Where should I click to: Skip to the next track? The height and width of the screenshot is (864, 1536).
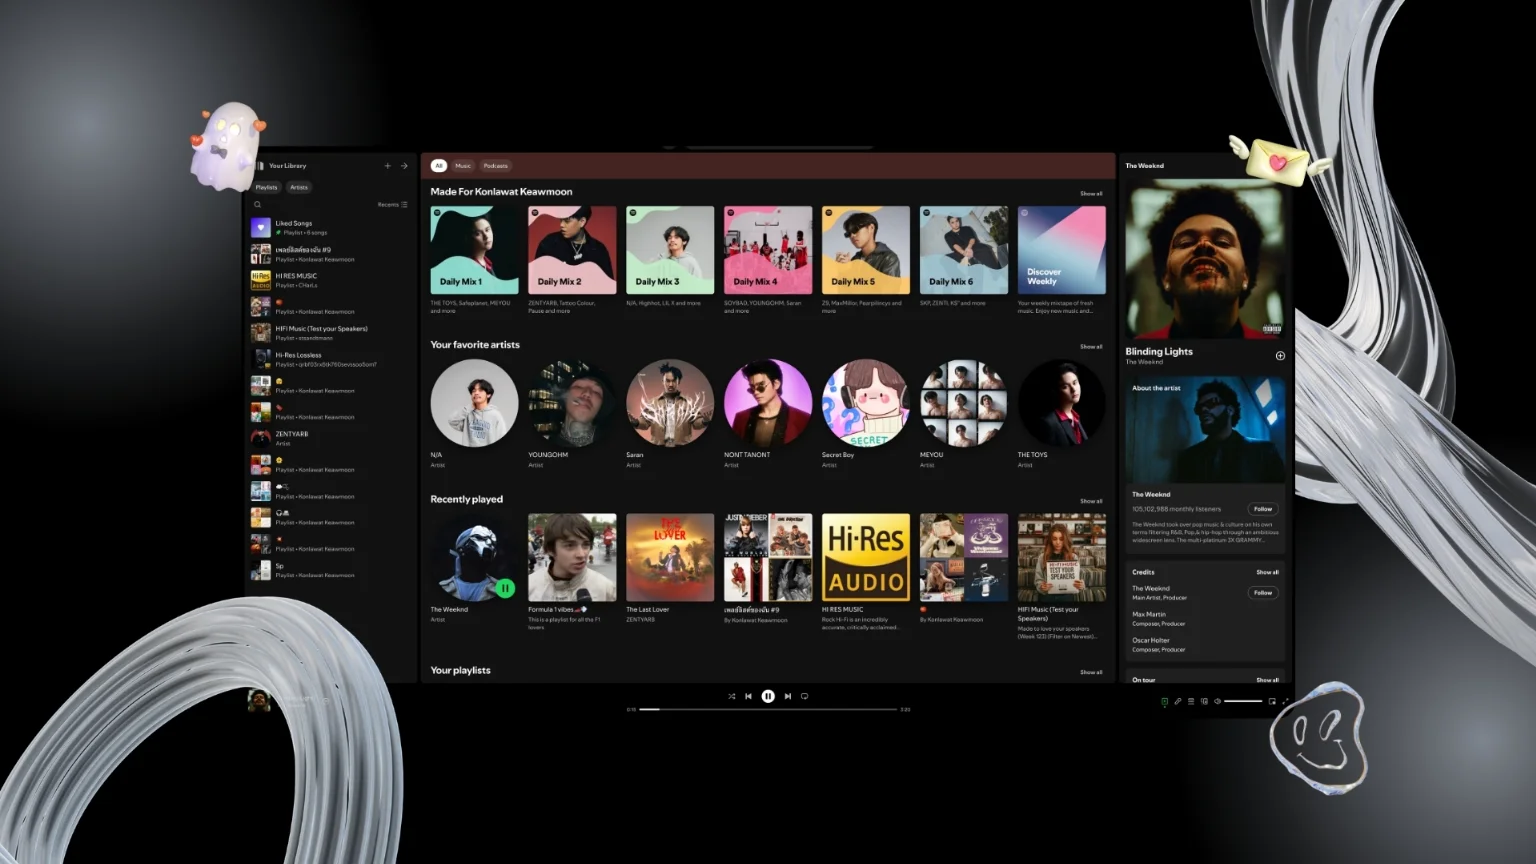tap(787, 696)
